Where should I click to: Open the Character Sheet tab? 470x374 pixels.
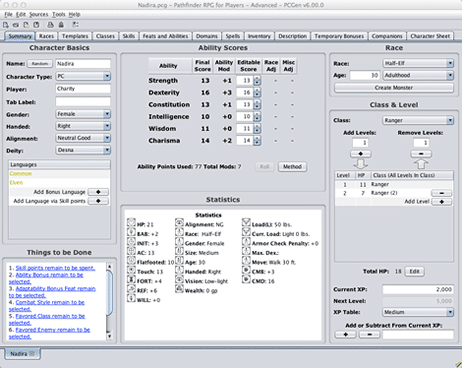[x=430, y=36]
